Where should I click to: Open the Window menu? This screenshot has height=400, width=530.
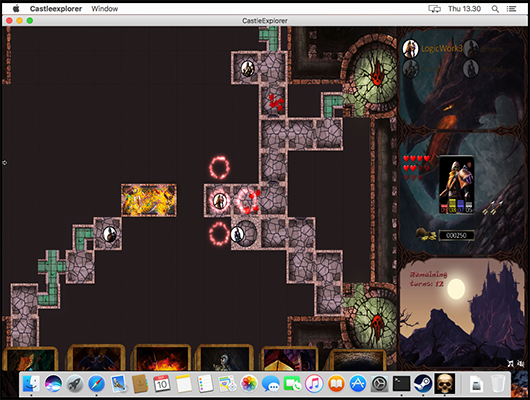(104, 9)
